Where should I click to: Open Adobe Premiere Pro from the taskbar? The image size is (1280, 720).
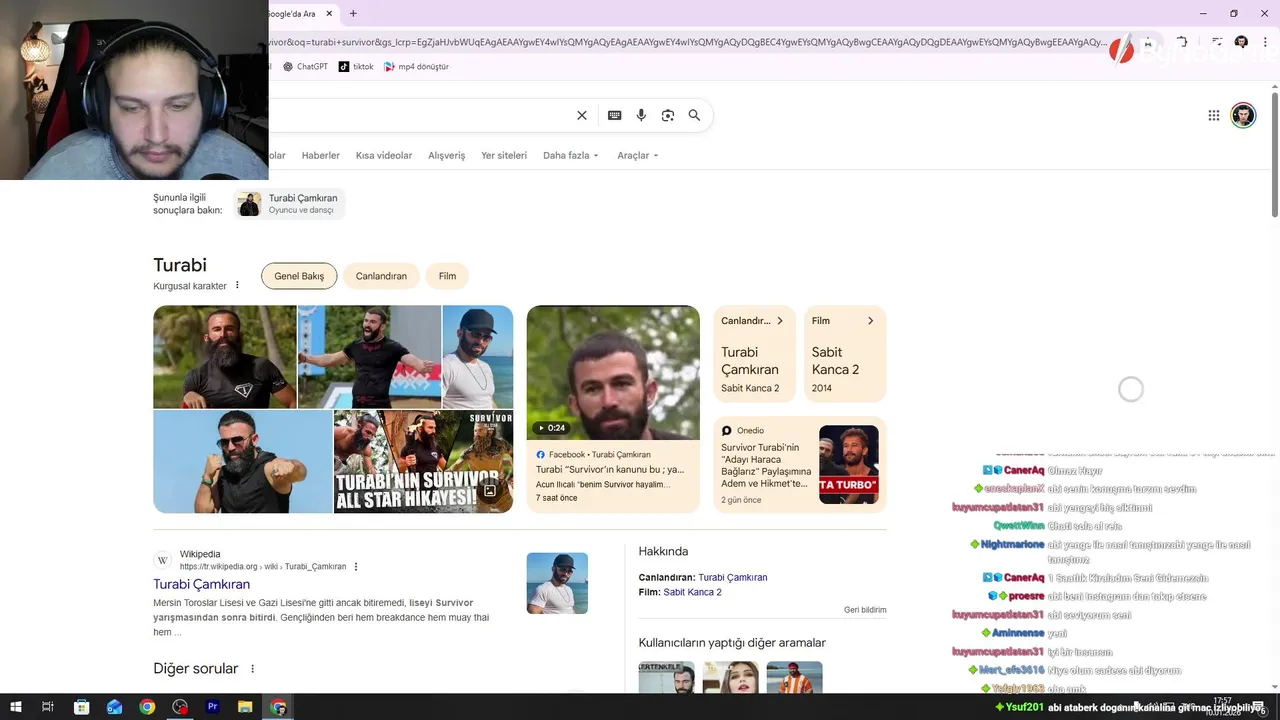point(212,707)
